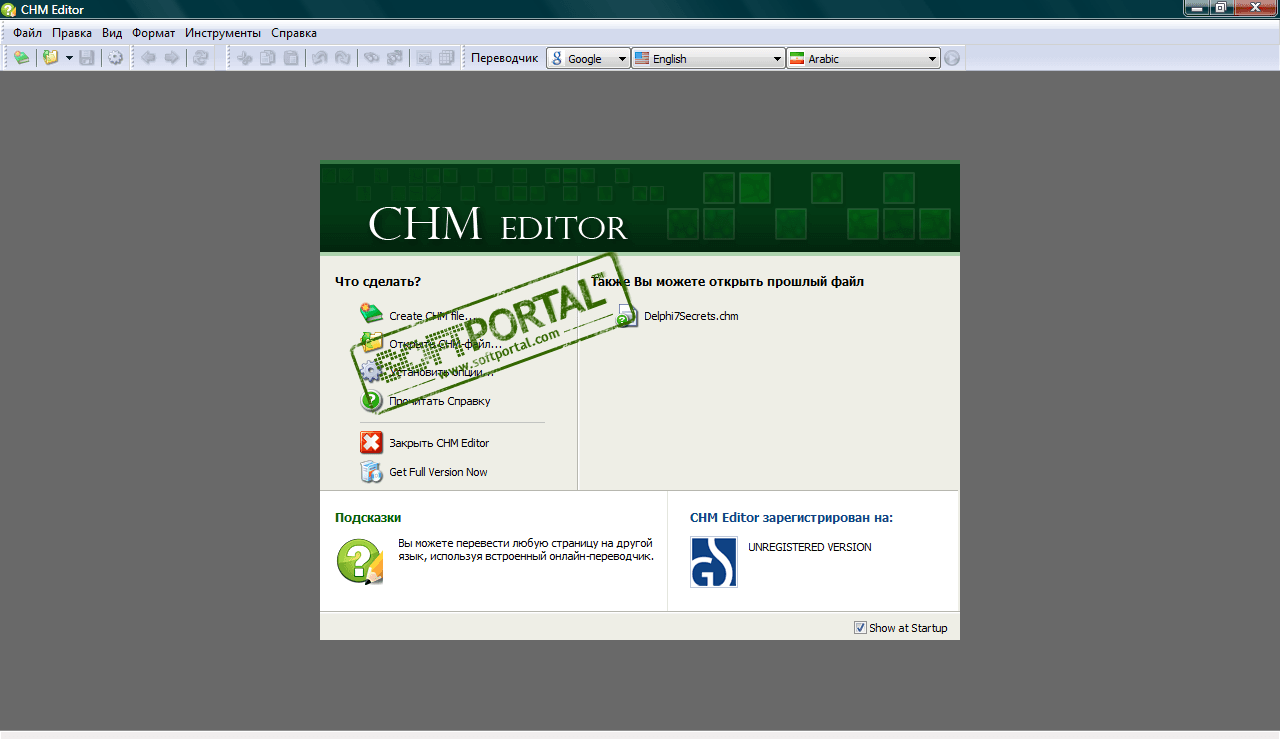Screen dimensions: 1280x740
Task: Open the Формат menu
Action: tap(154, 33)
